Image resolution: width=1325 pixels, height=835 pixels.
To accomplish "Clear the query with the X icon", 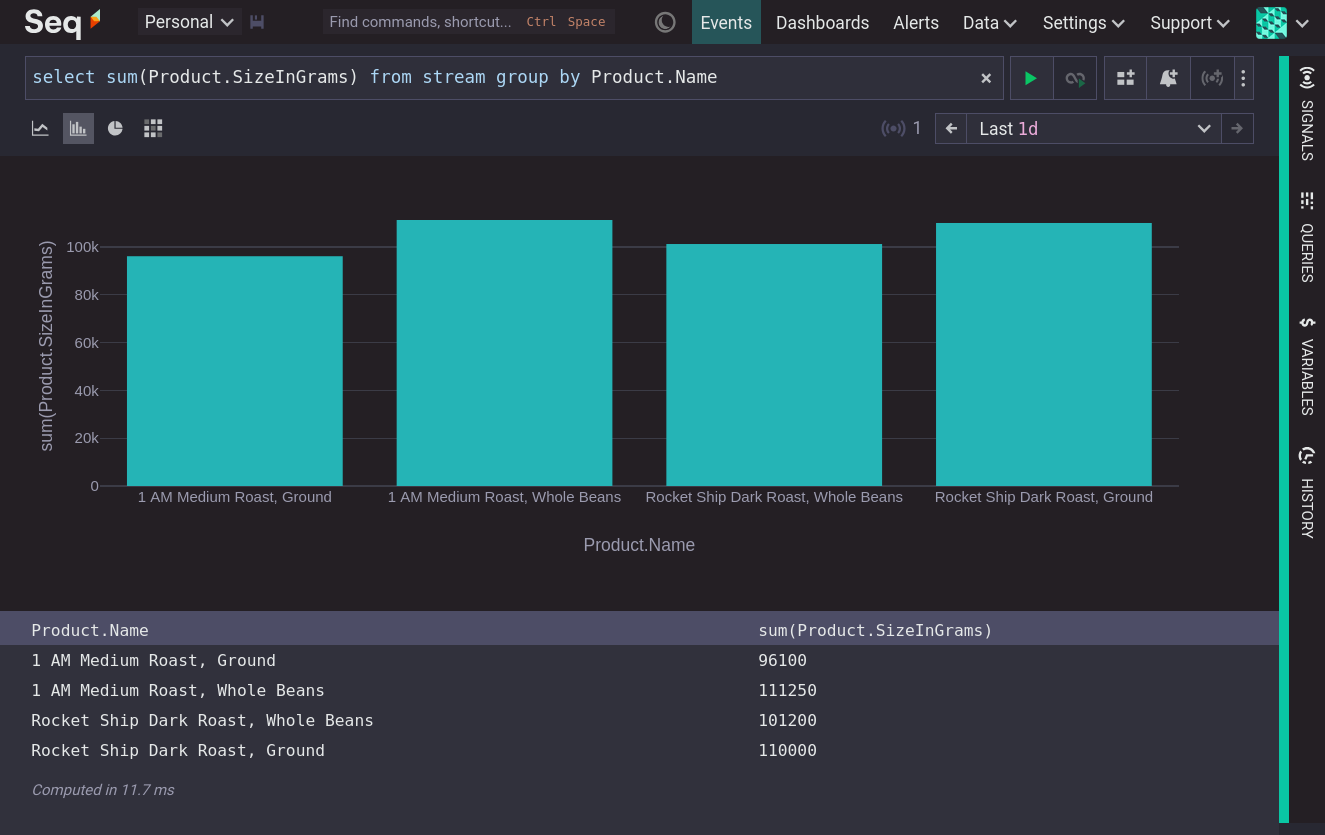I will tap(986, 78).
